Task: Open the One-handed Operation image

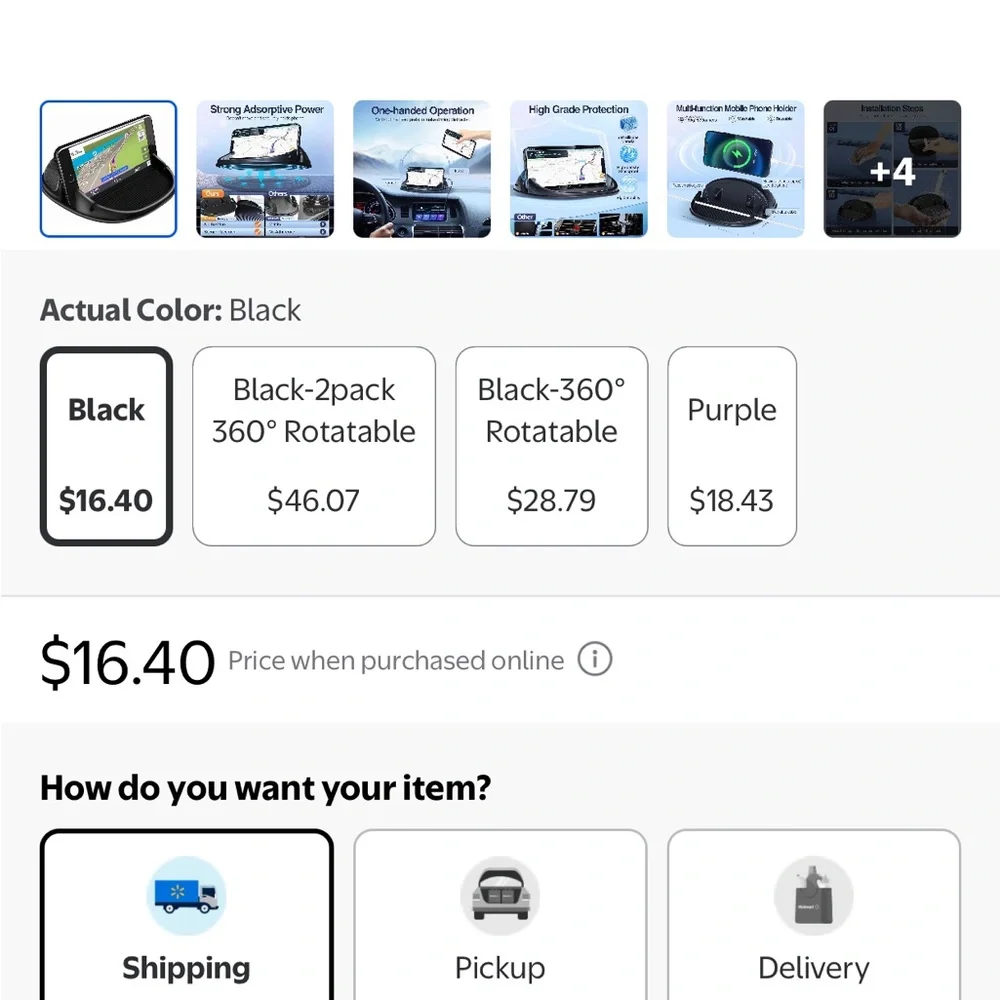Action: [x=422, y=169]
